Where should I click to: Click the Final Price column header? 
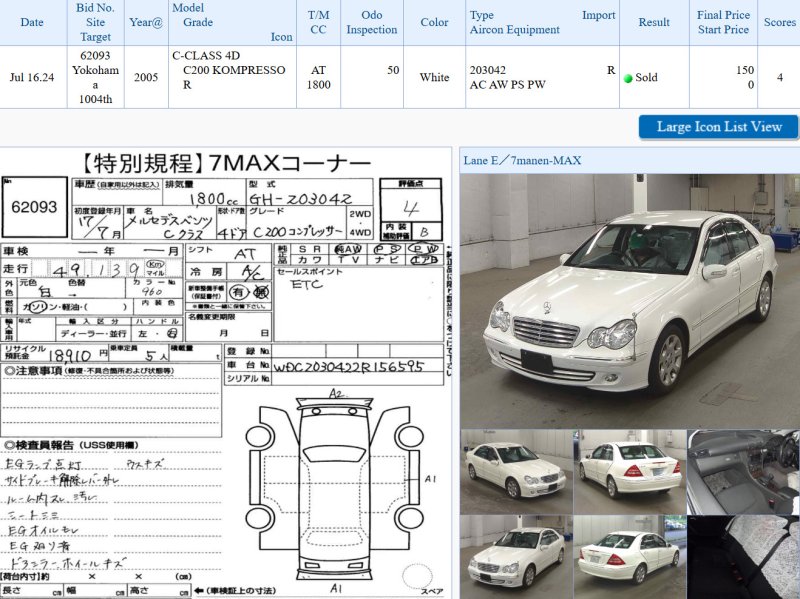[723, 22]
